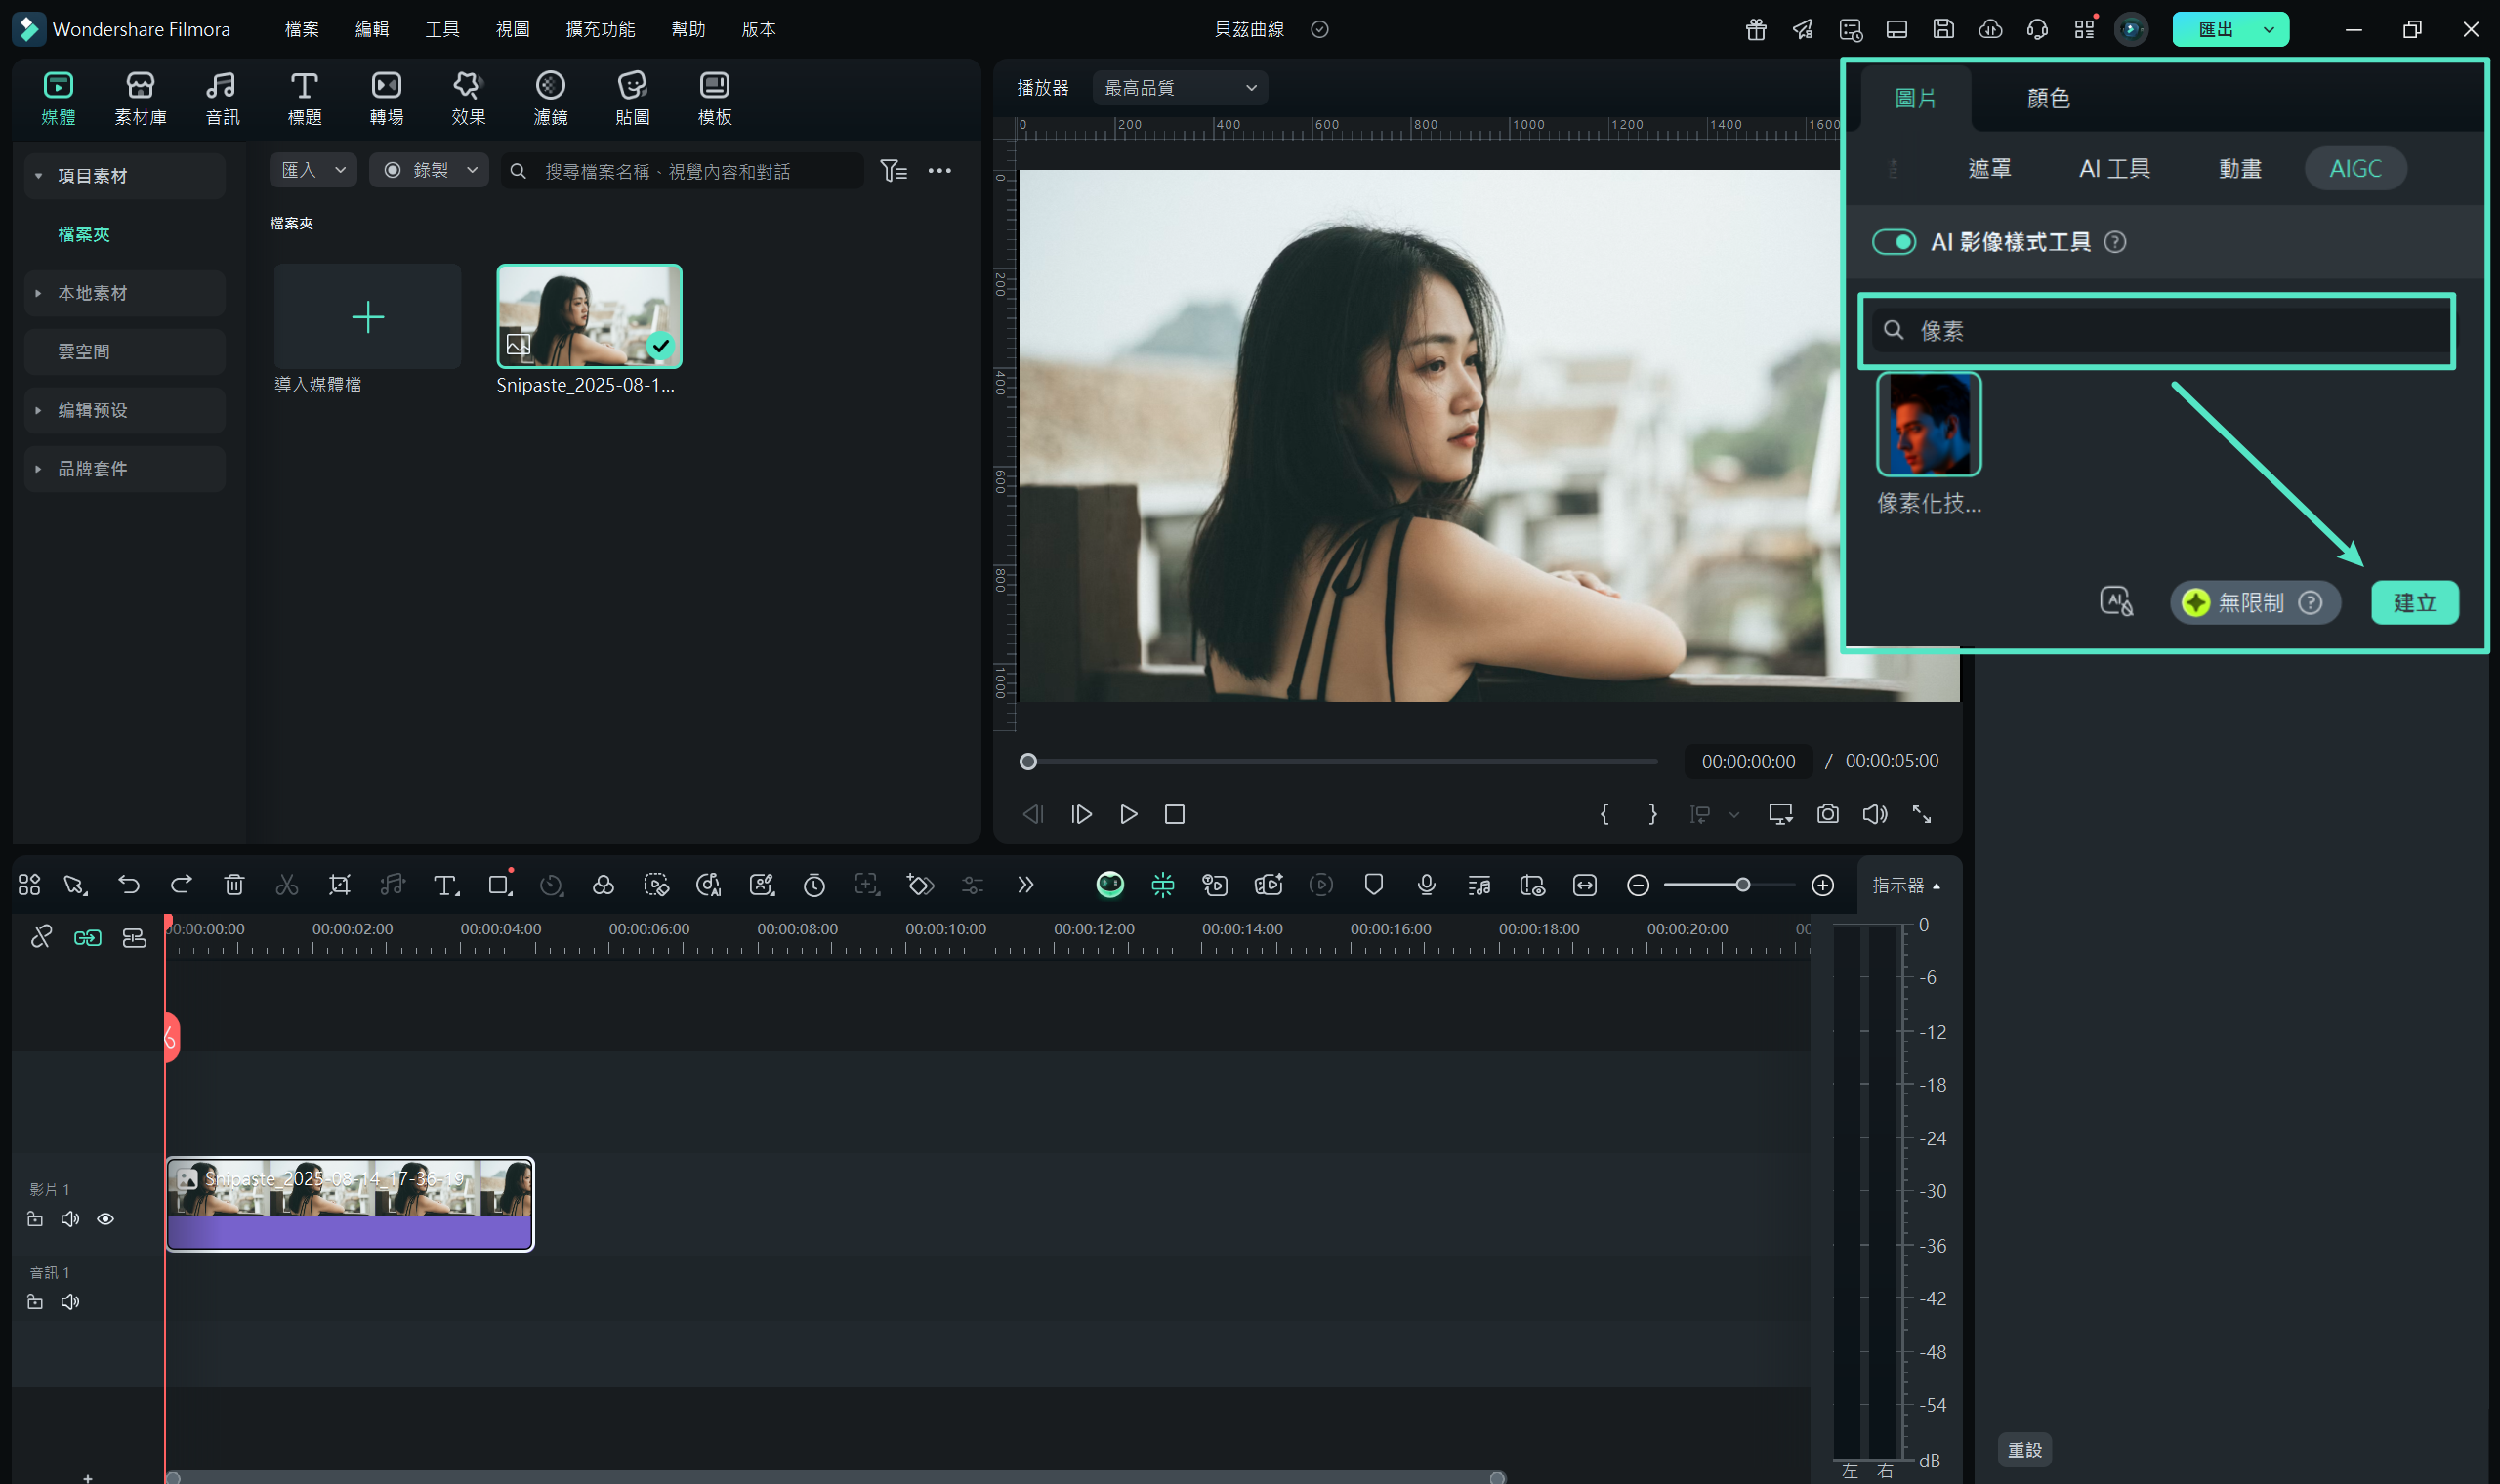
Task: Click the cloud upload icon
Action: 1989,29
